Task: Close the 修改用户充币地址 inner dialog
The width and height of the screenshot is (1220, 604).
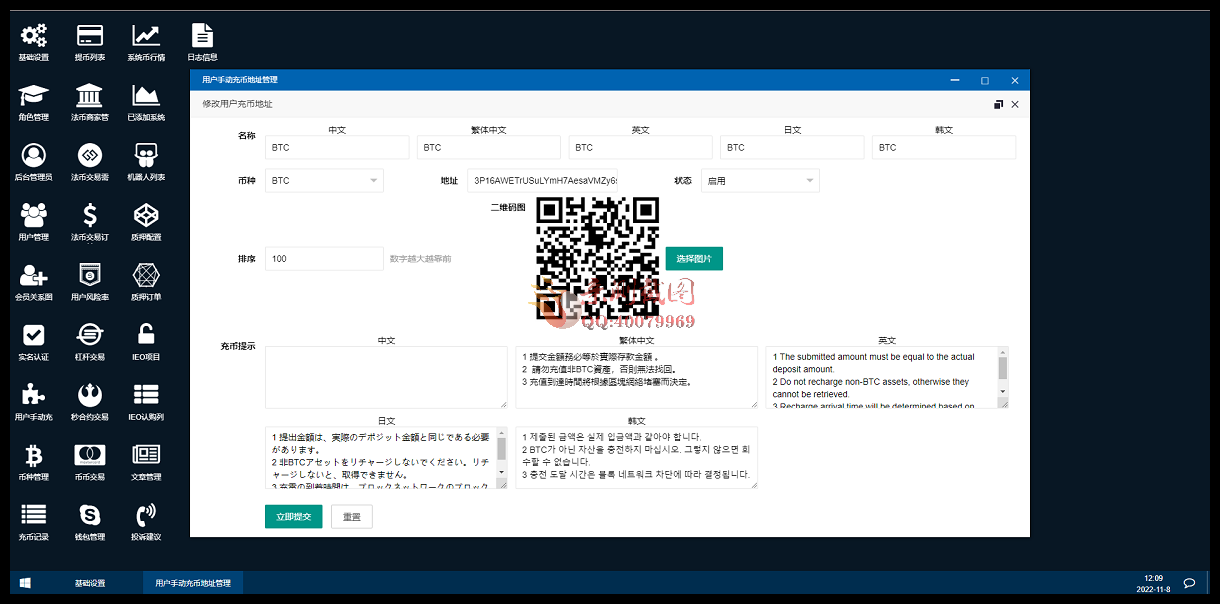Action: pos(1015,104)
